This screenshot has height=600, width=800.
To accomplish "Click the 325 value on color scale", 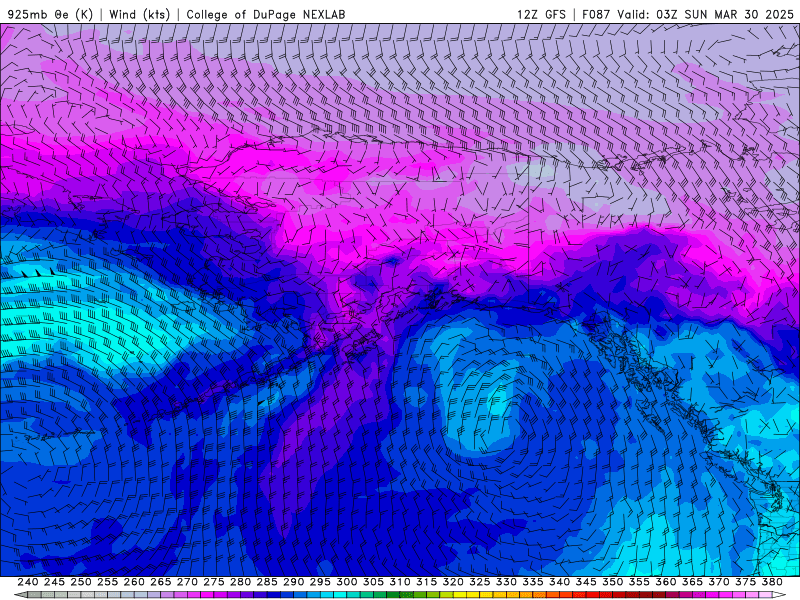I will (480, 582).
